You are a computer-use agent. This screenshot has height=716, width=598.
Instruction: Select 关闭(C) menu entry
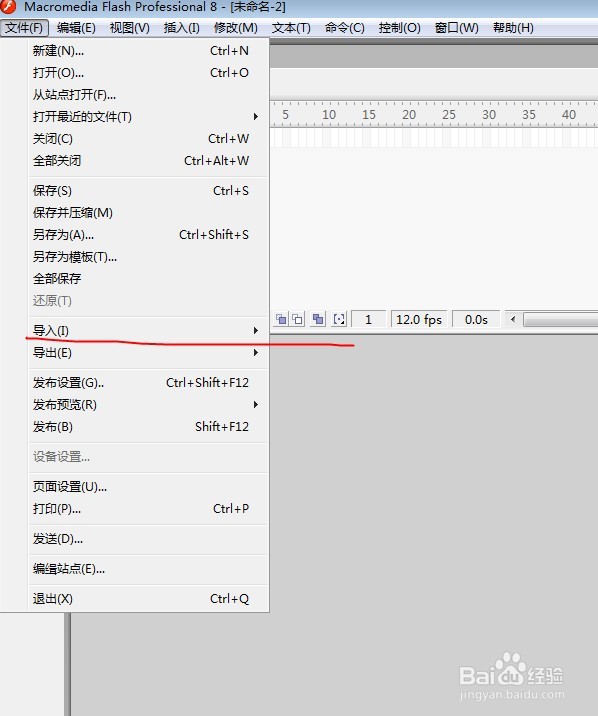point(148,138)
